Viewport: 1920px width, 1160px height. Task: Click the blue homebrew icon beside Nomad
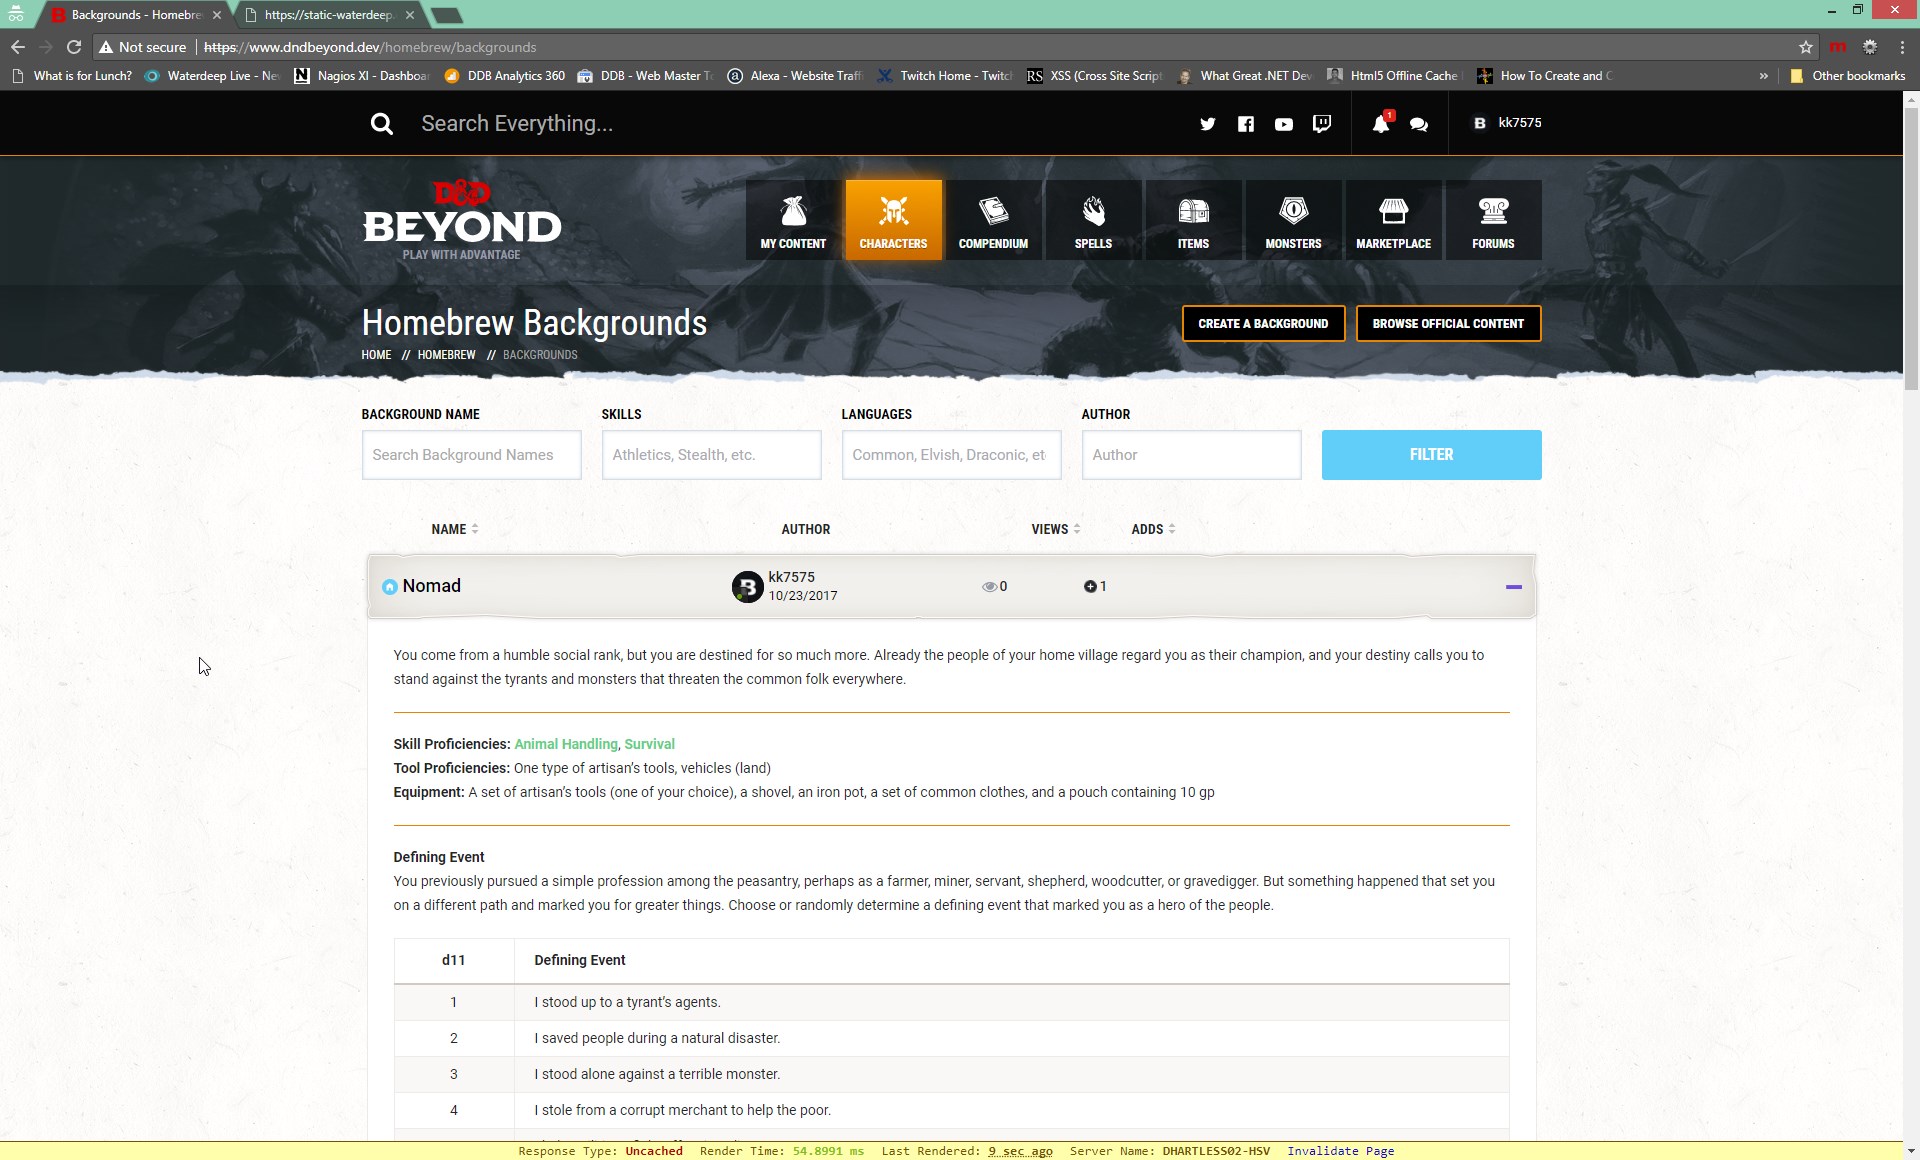390,587
